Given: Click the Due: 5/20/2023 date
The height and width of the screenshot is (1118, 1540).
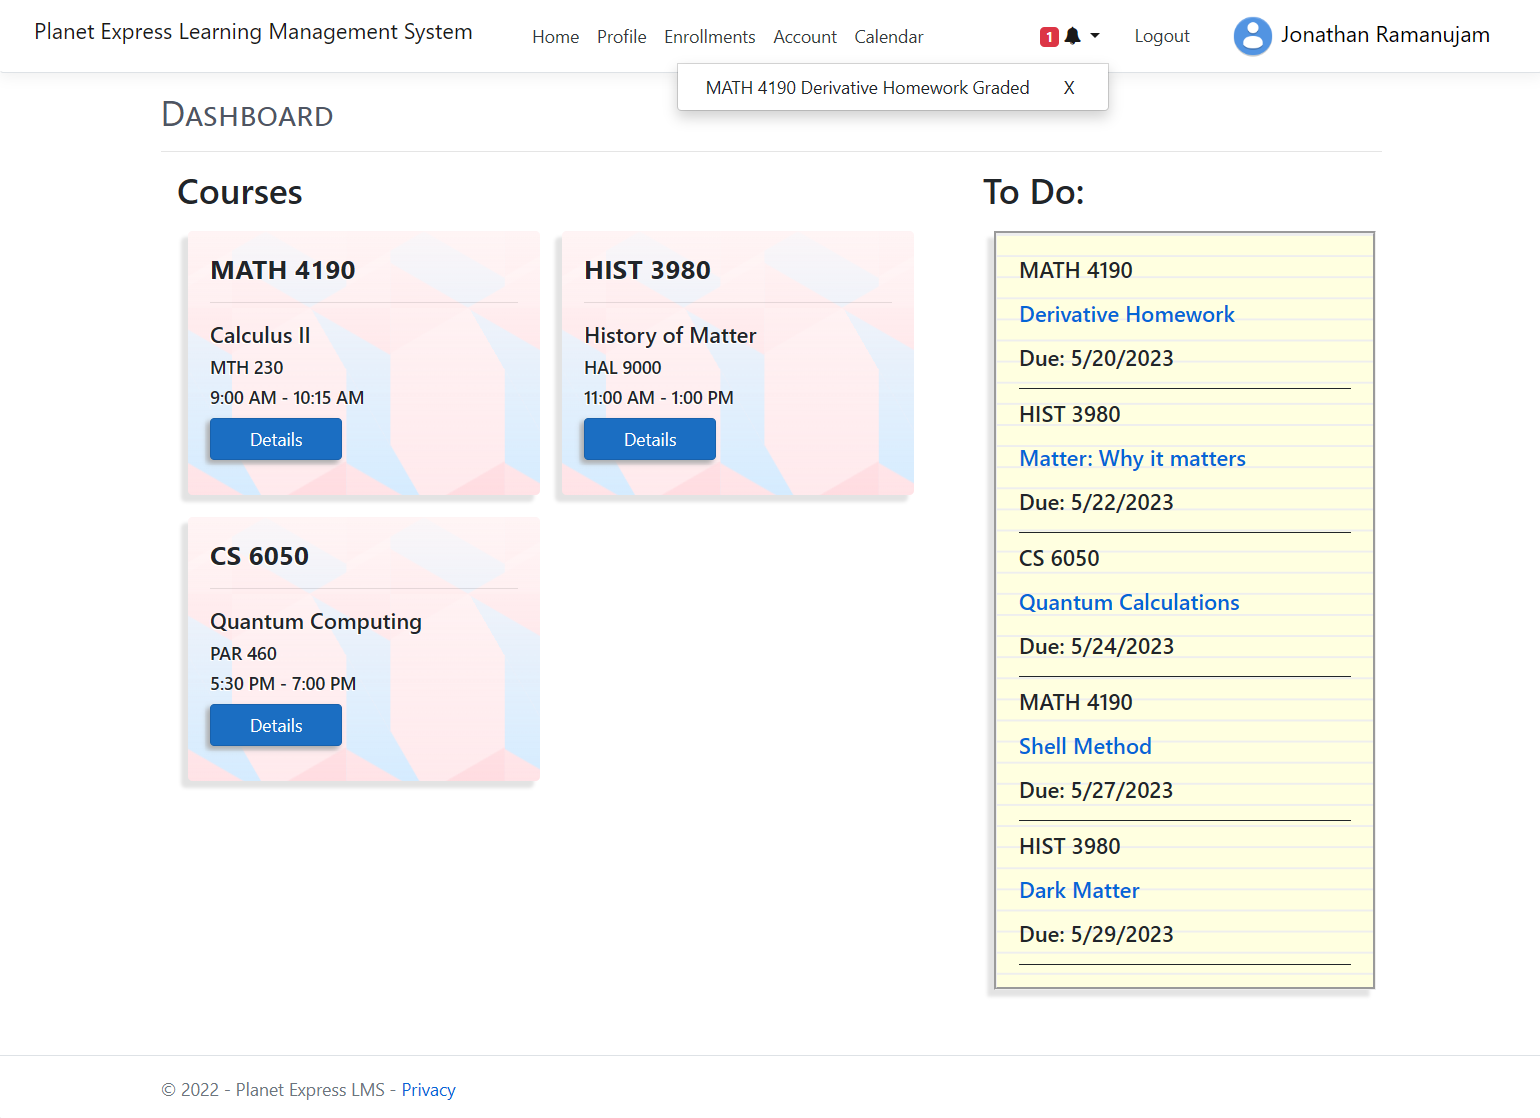Looking at the screenshot, I should tap(1096, 358).
